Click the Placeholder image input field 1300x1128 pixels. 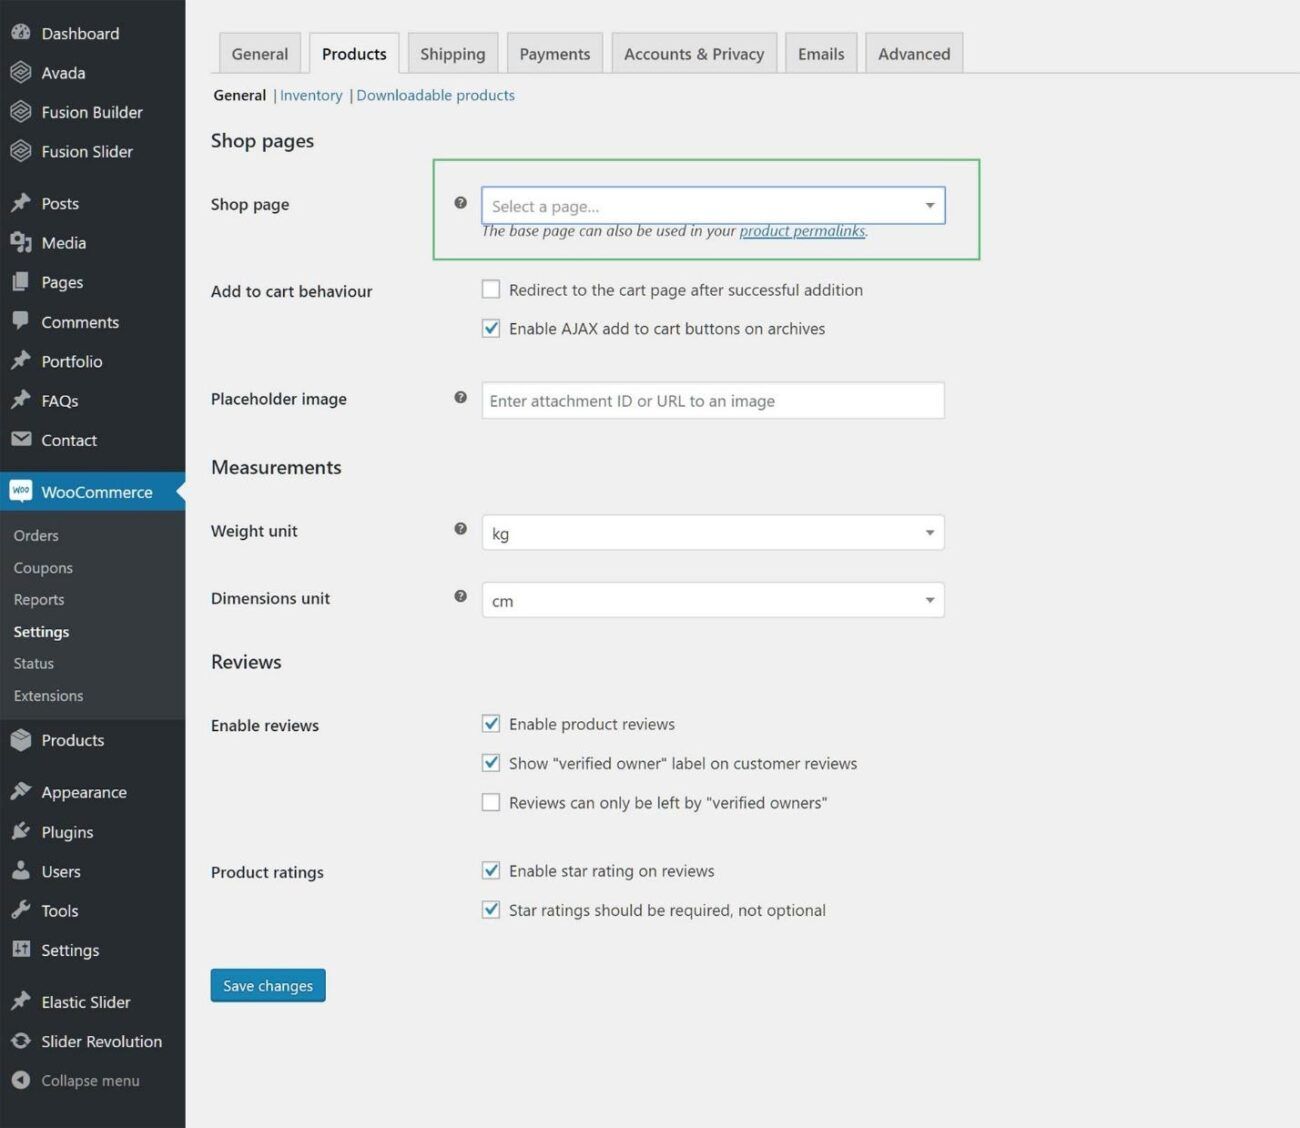pyautogui.click(x=713, y=400)
